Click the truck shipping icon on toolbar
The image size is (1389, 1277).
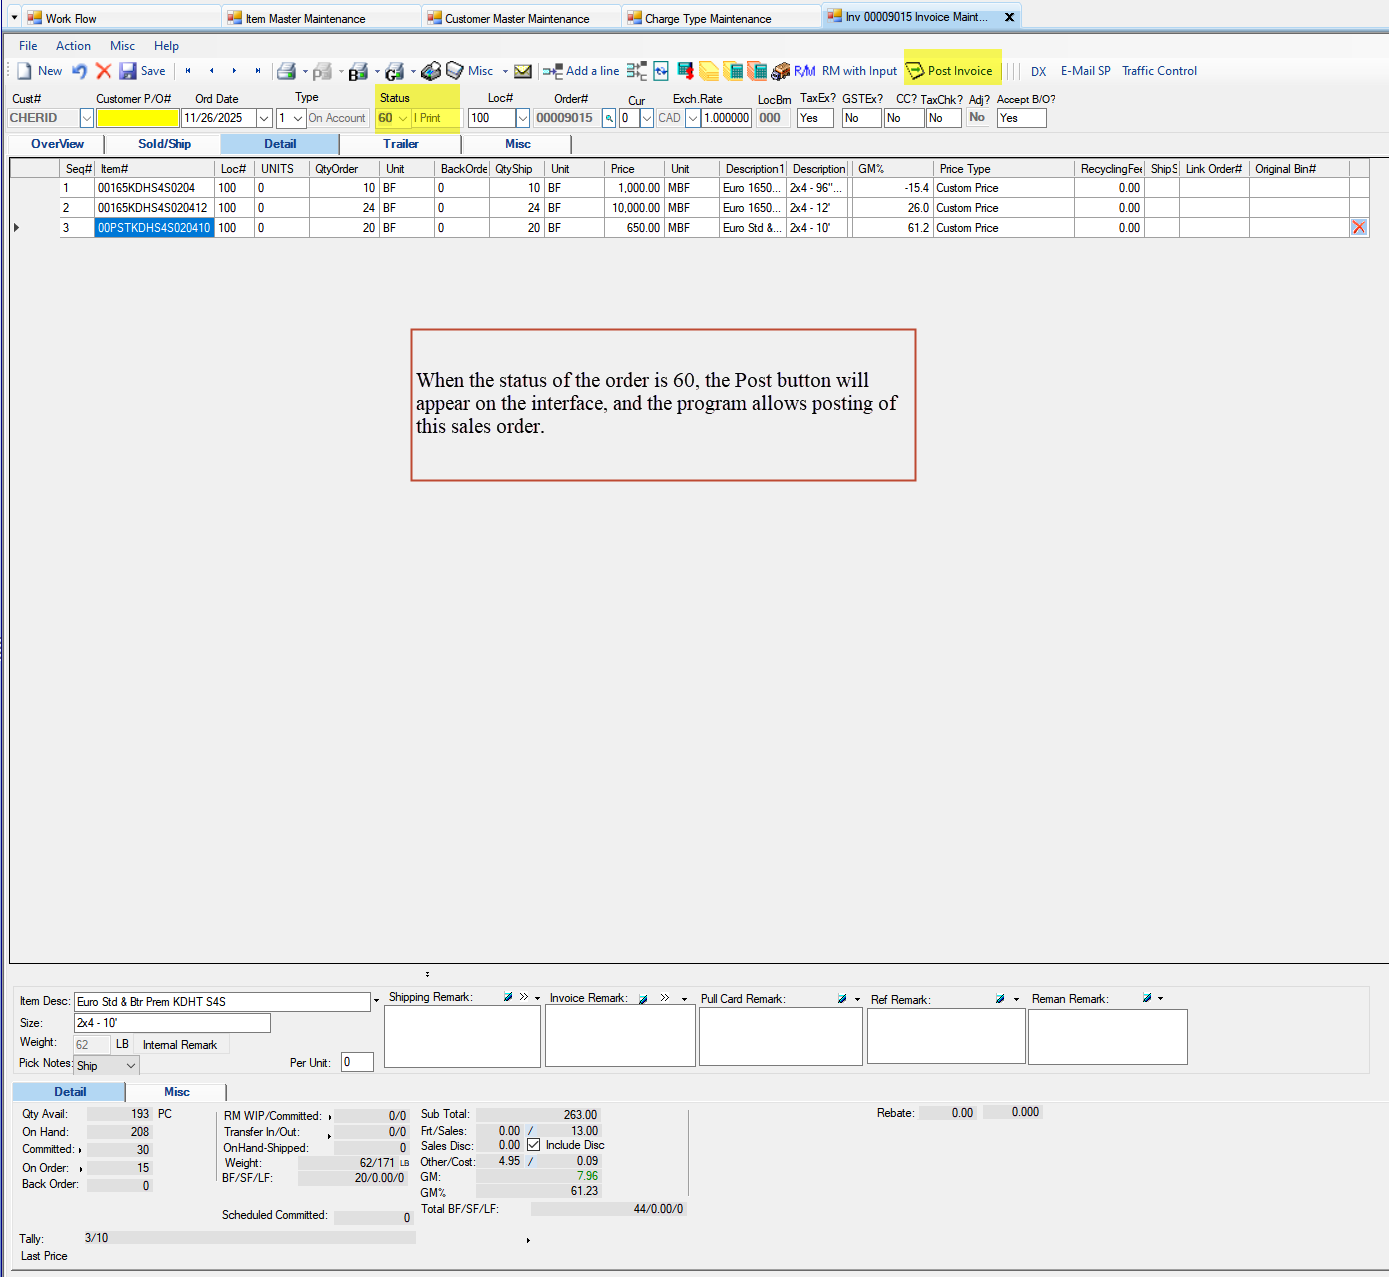point(781,70)
